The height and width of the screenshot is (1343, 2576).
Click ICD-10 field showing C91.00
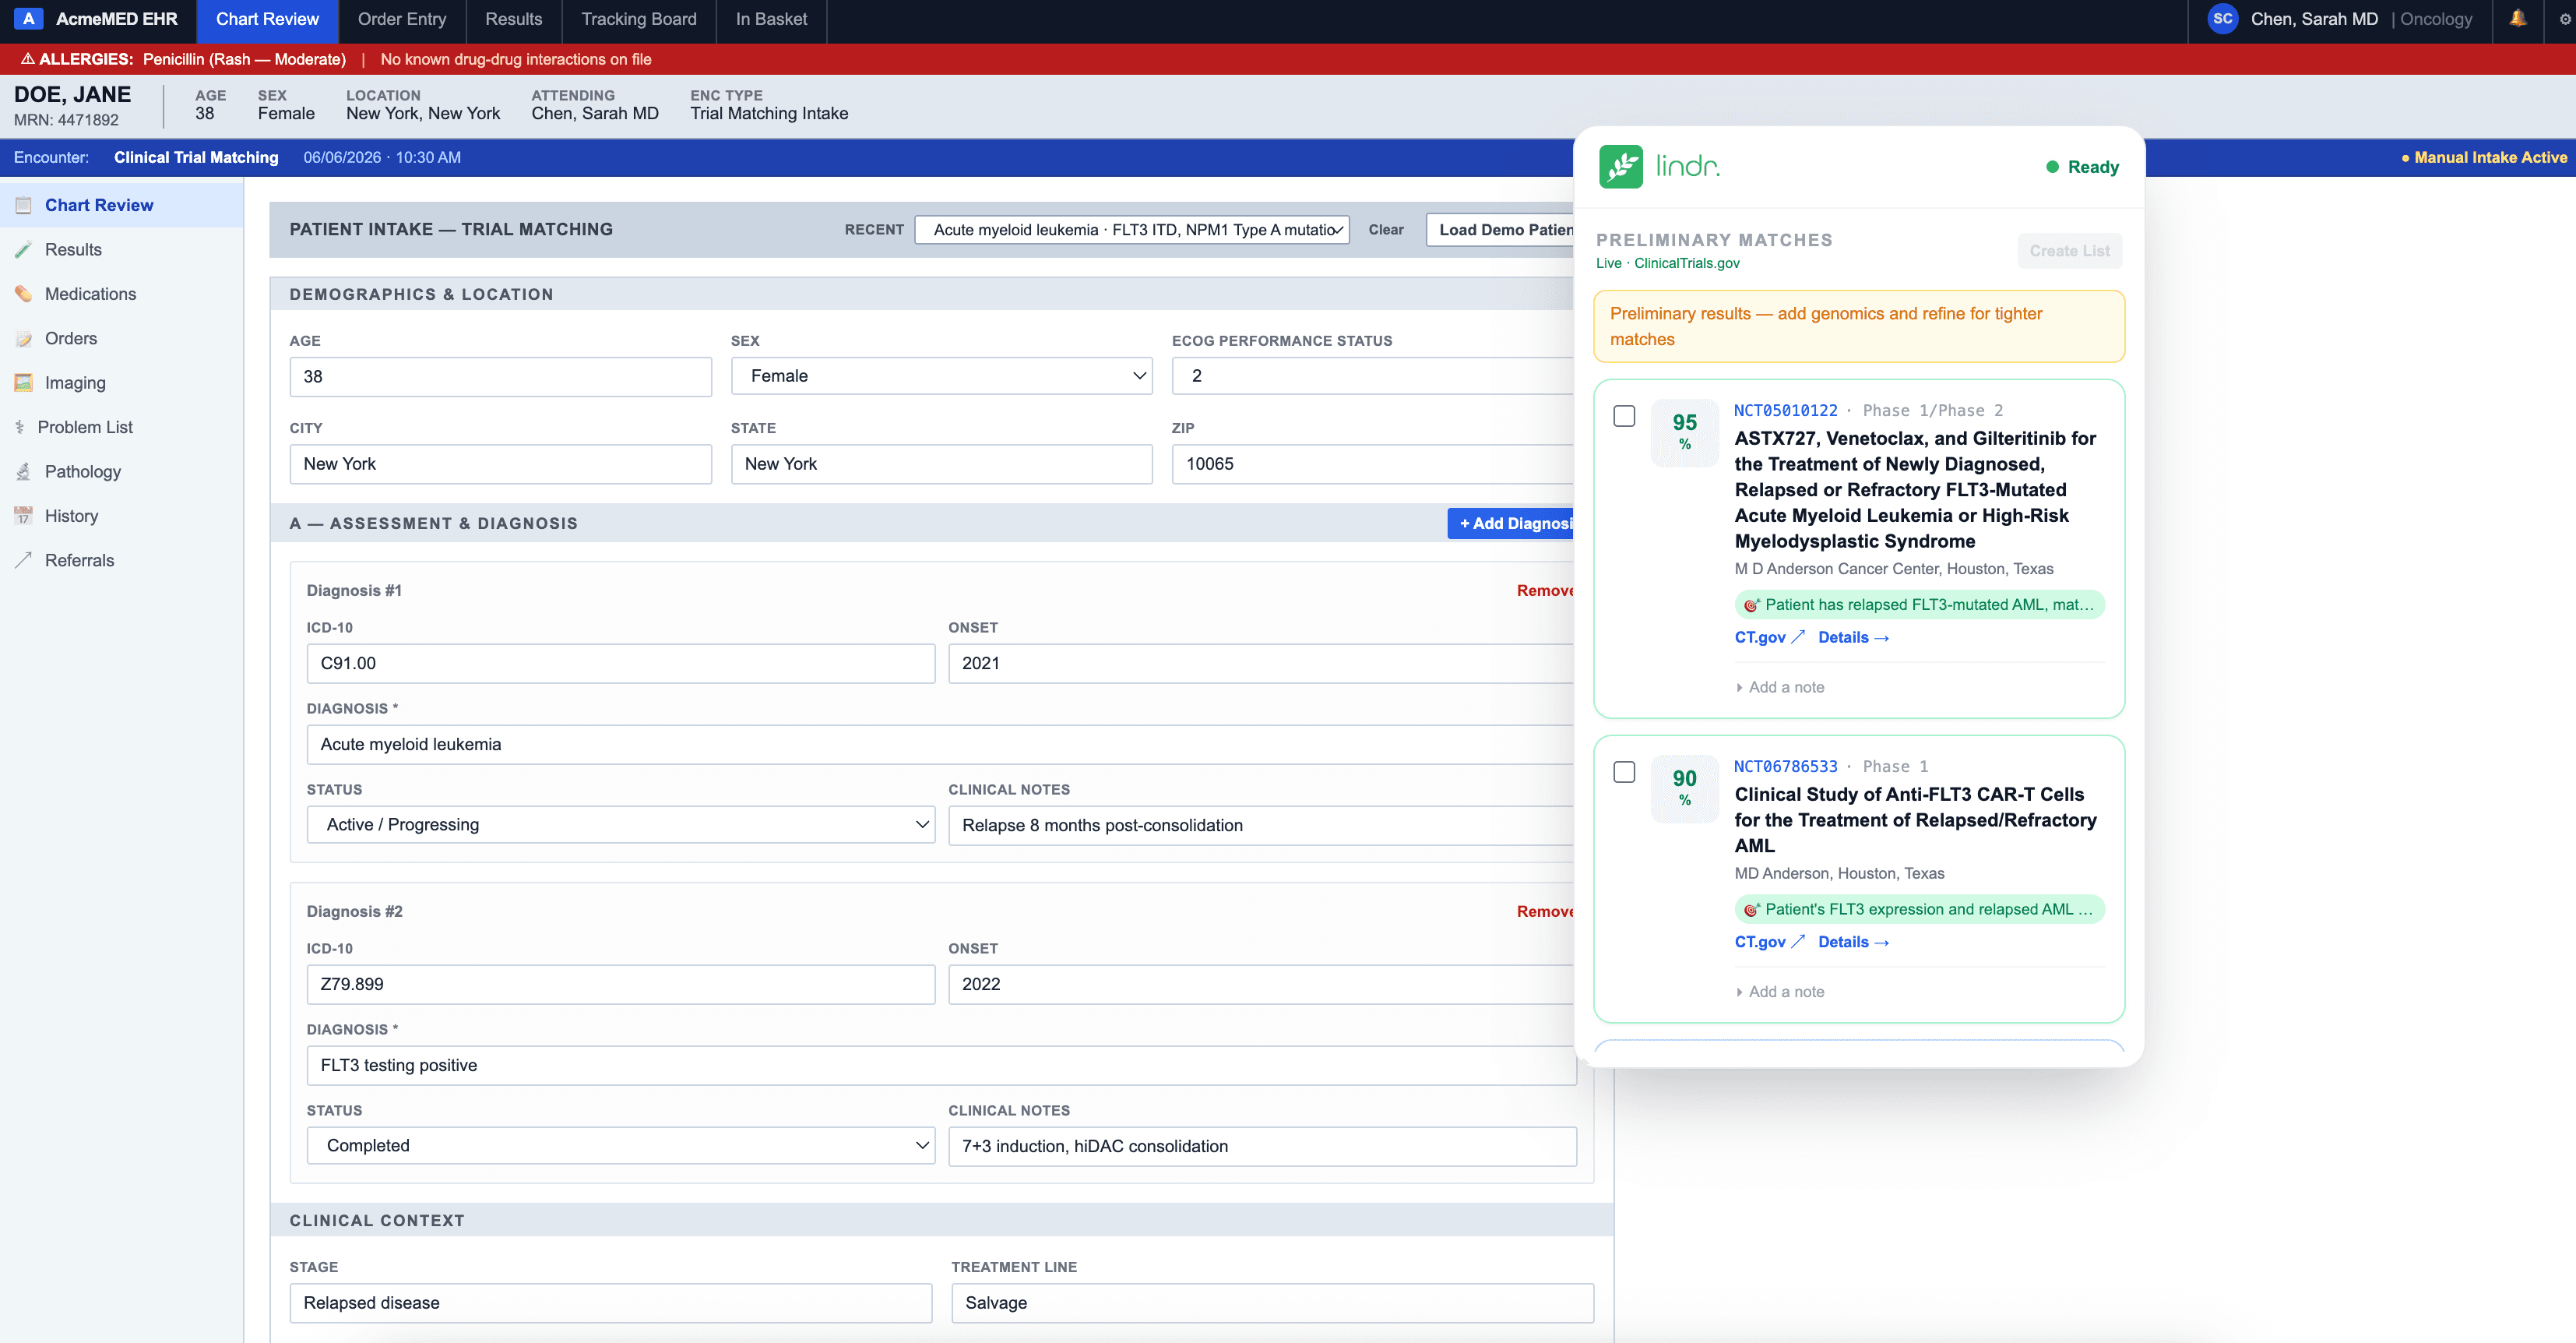pos(620,664)
